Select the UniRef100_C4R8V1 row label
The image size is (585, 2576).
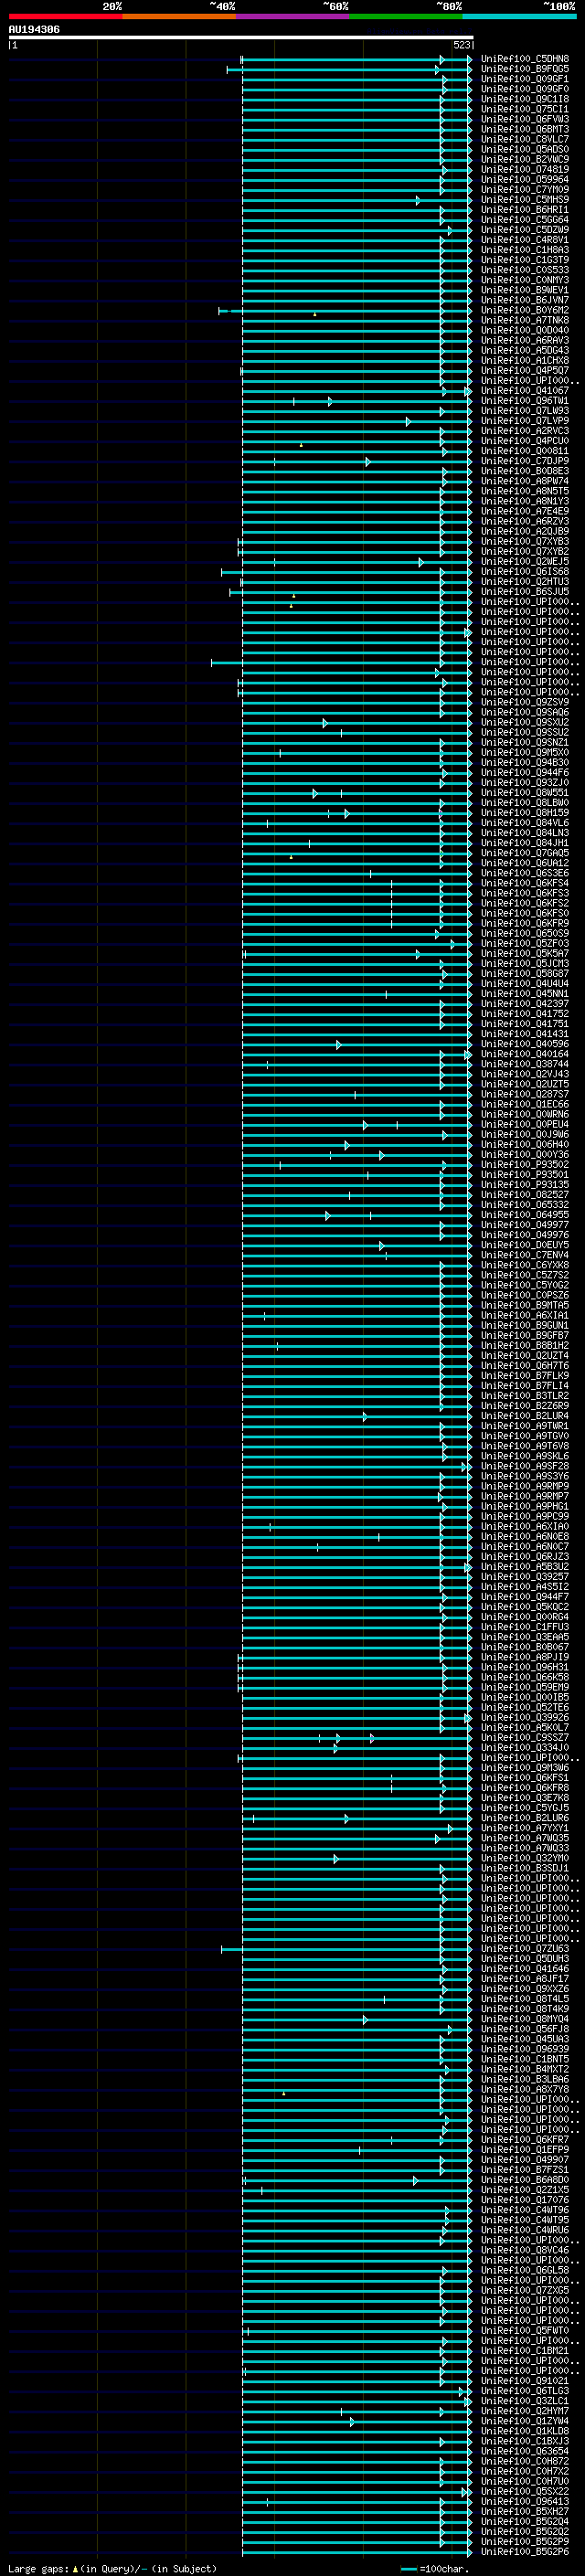click(x=524, y=240)
